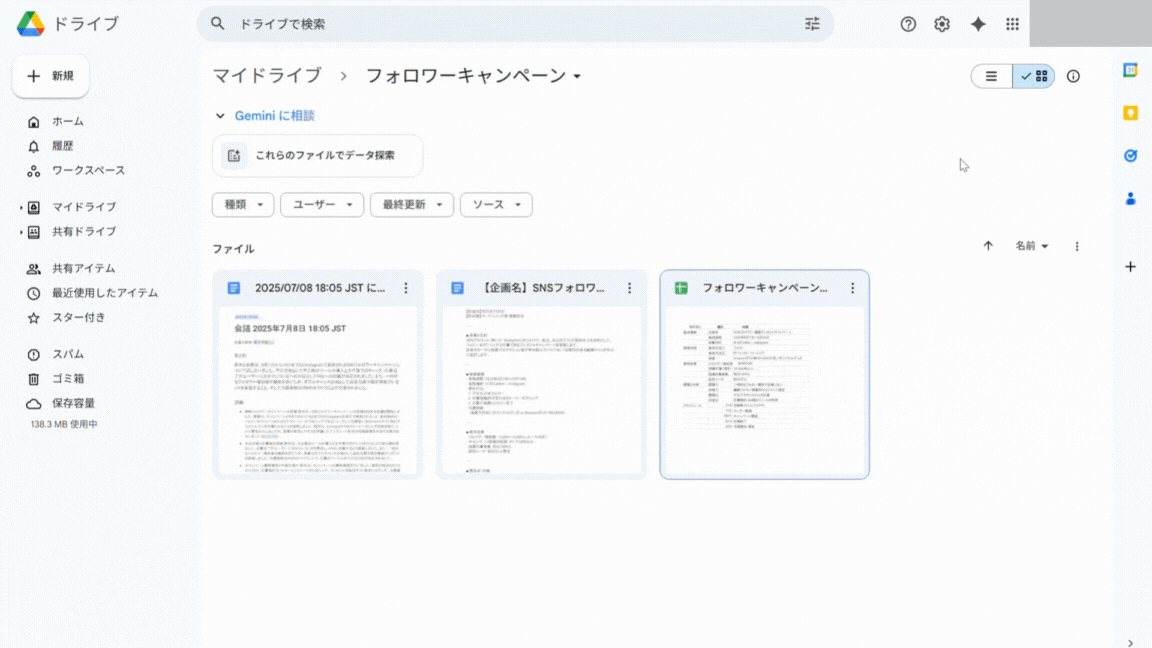Open Contacts side panel icon
Screen dimensions: 1152x648
click(x=1130, y=198)
